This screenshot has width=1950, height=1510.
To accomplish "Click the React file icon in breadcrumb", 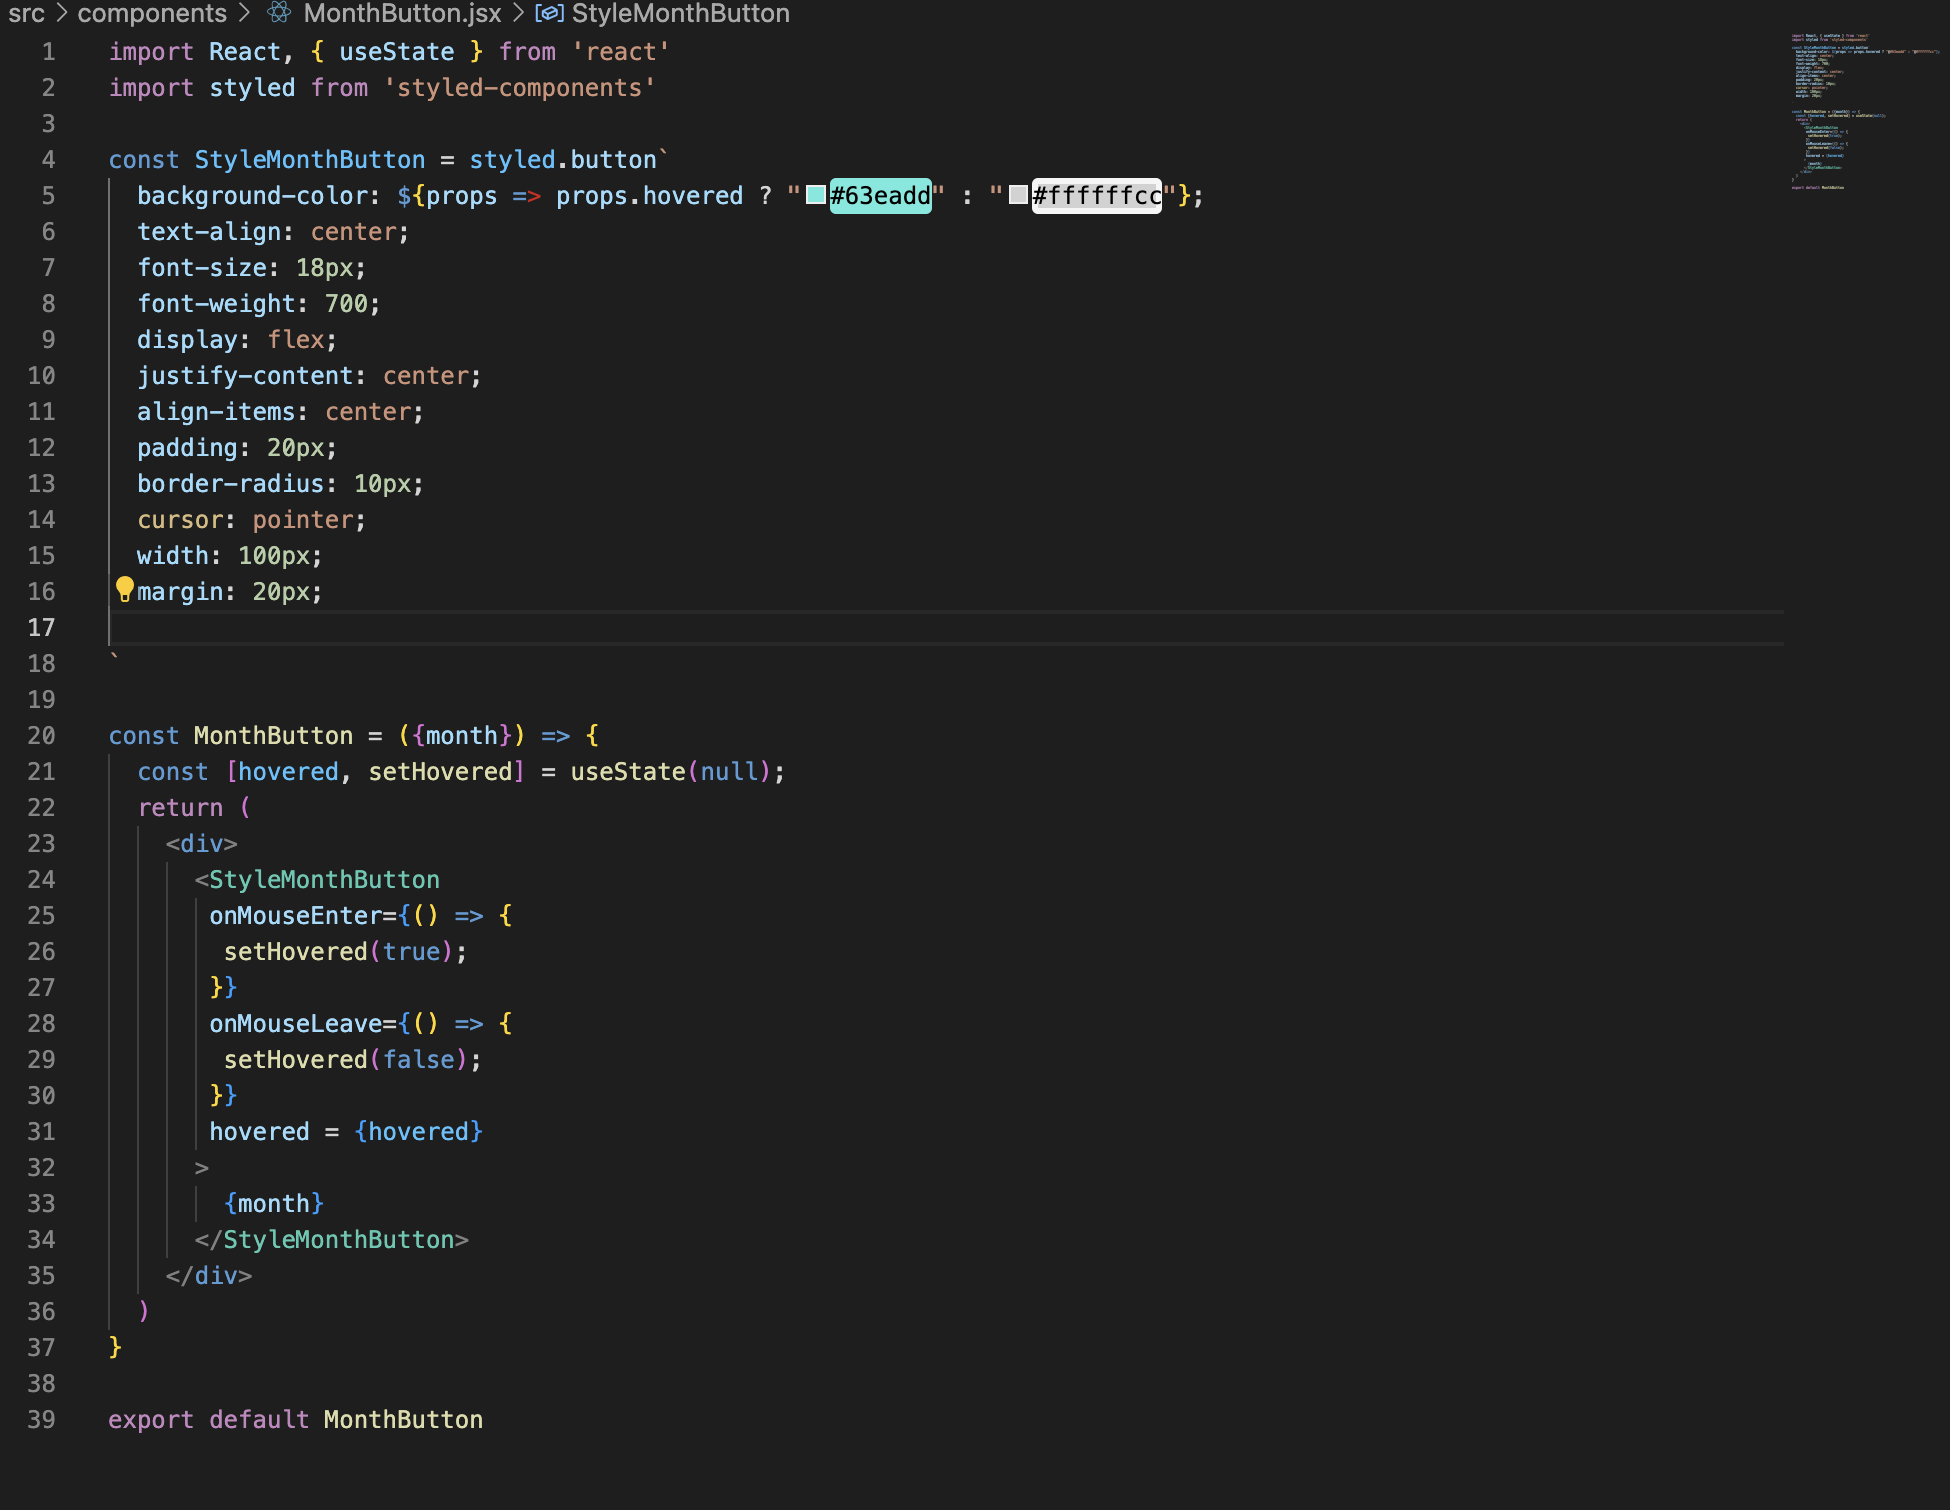I will 279,13.
